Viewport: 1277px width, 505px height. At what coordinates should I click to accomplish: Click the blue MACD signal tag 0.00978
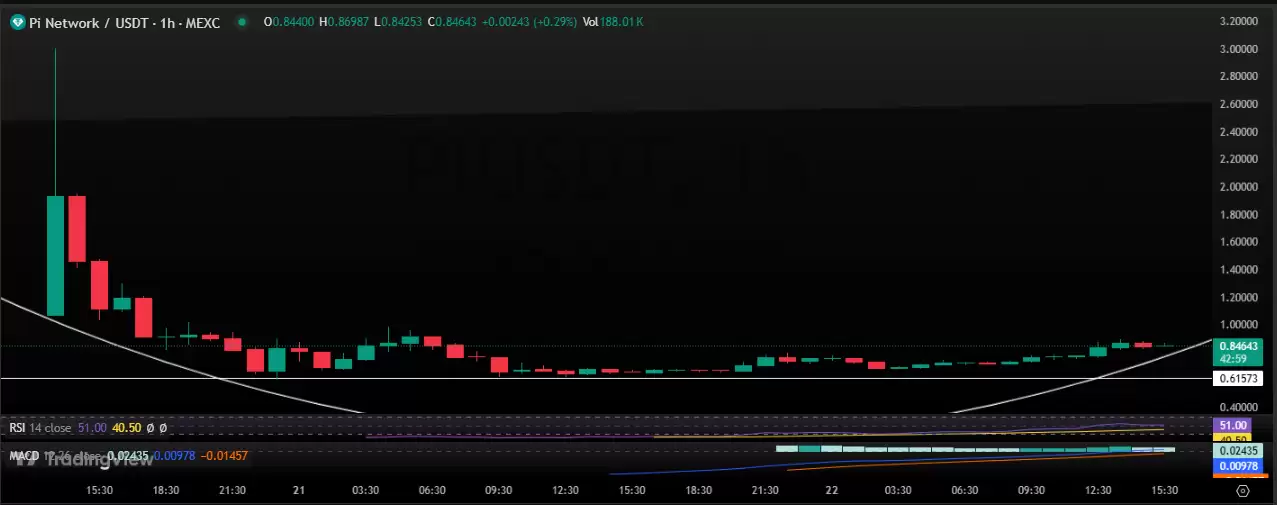[x=1240, y=466]
